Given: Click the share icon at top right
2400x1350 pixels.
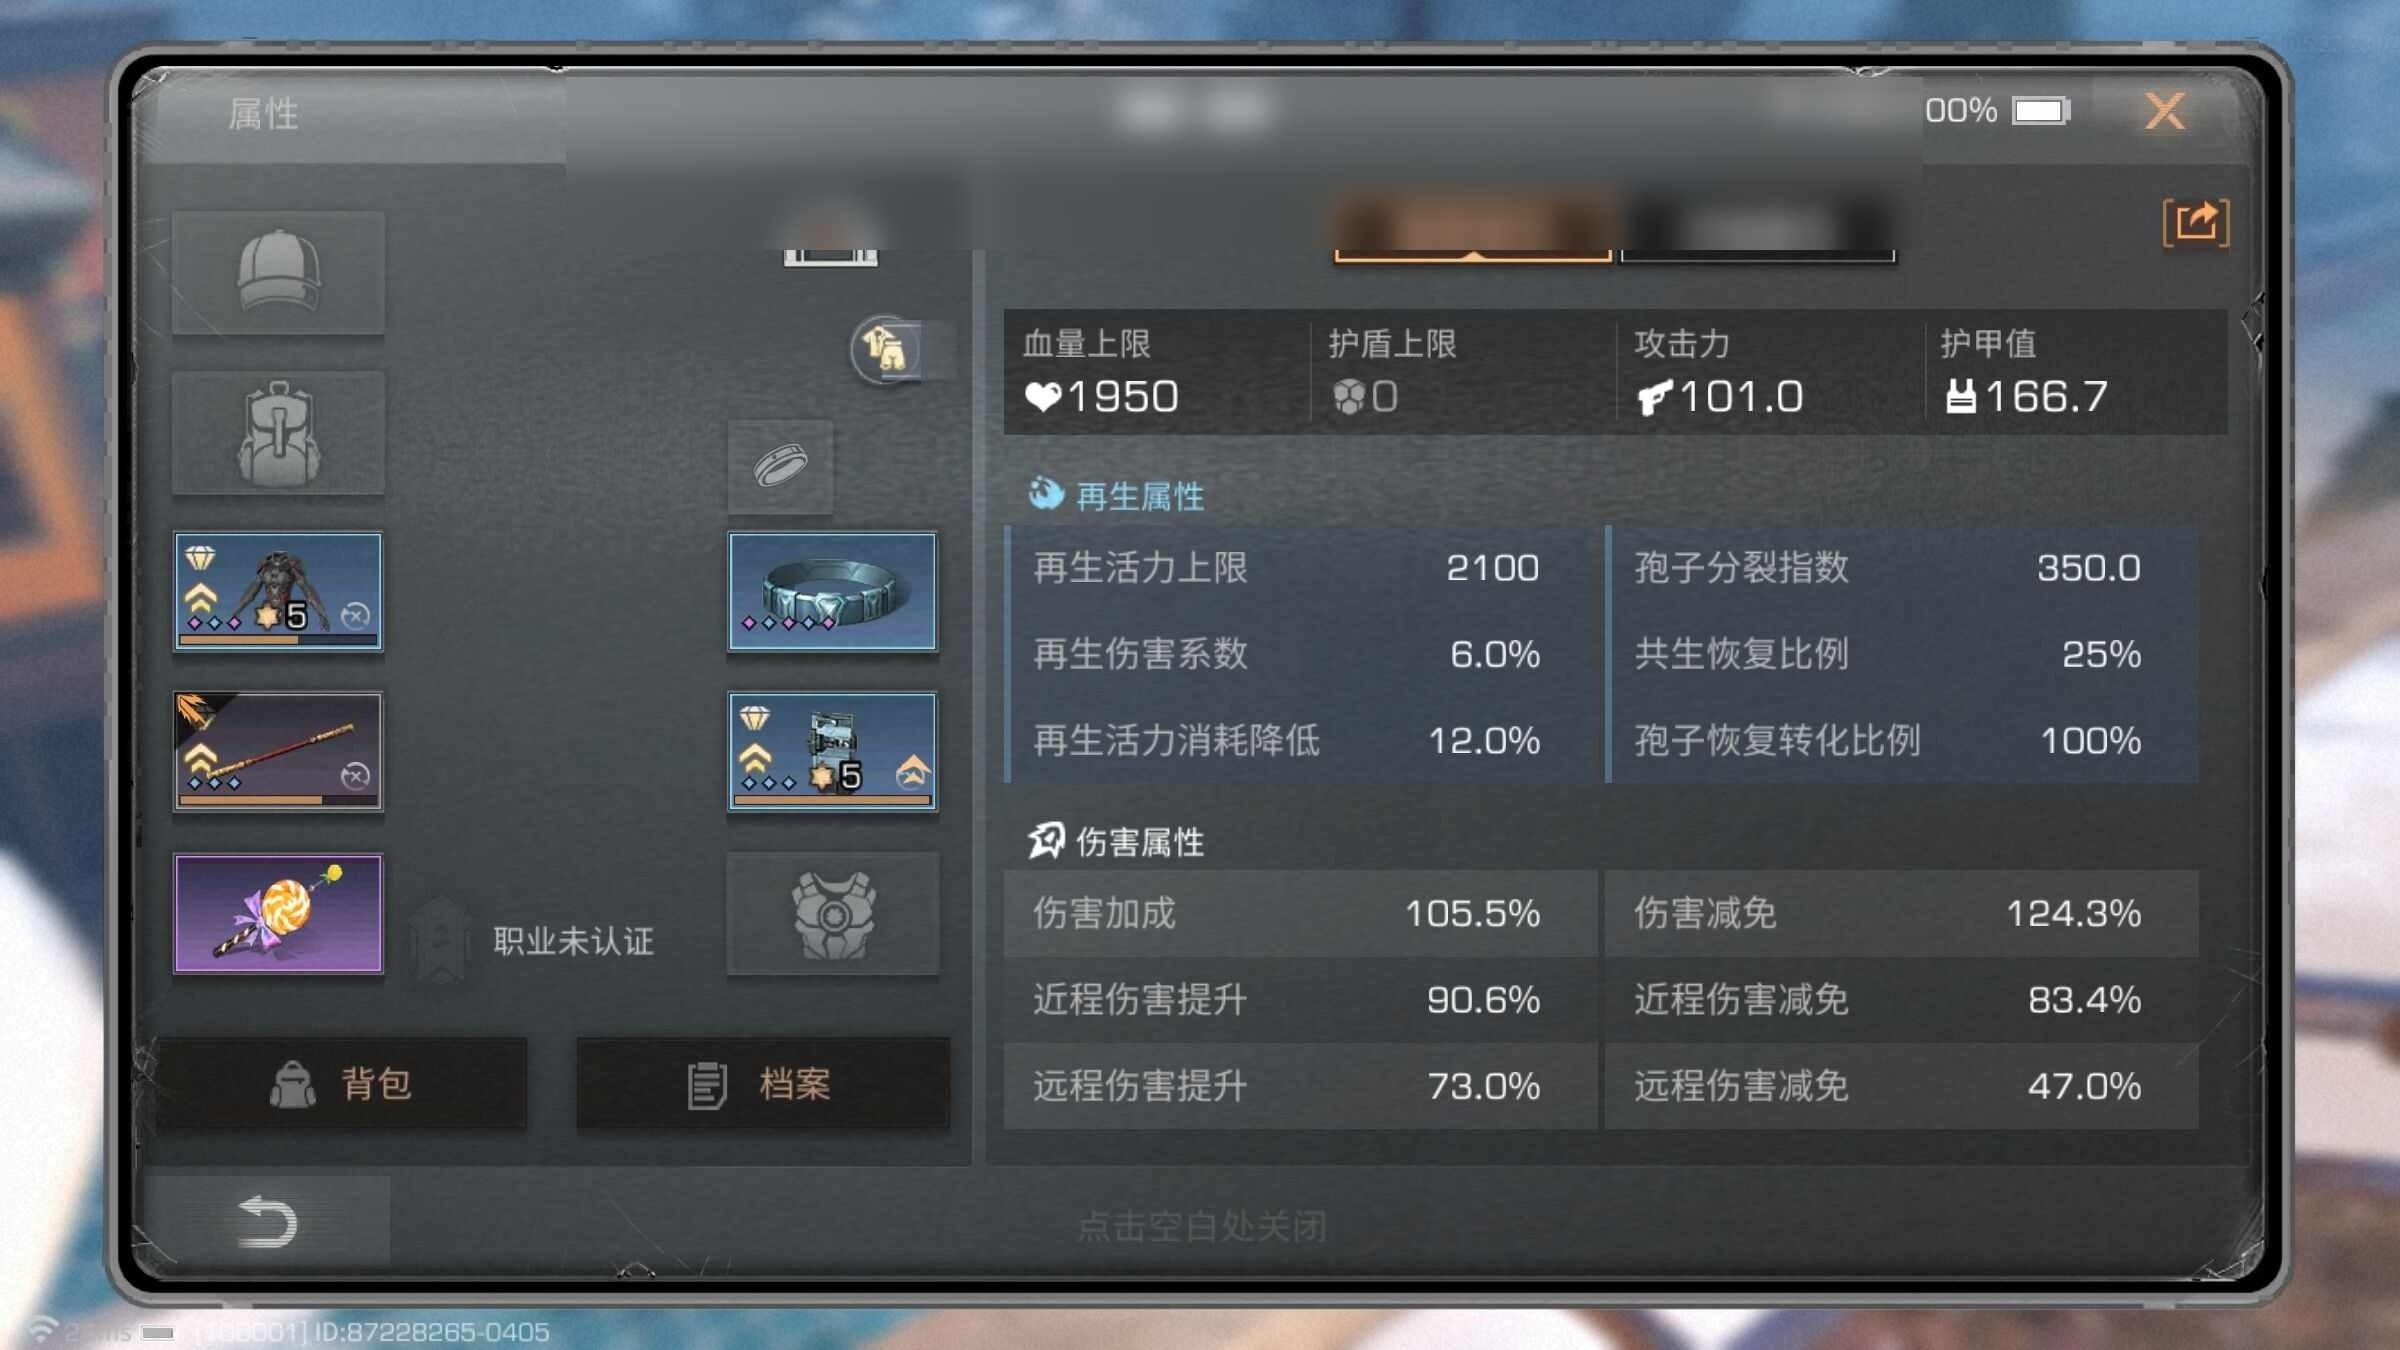Looking at the screenshot, I should (x=2195, y=222).
